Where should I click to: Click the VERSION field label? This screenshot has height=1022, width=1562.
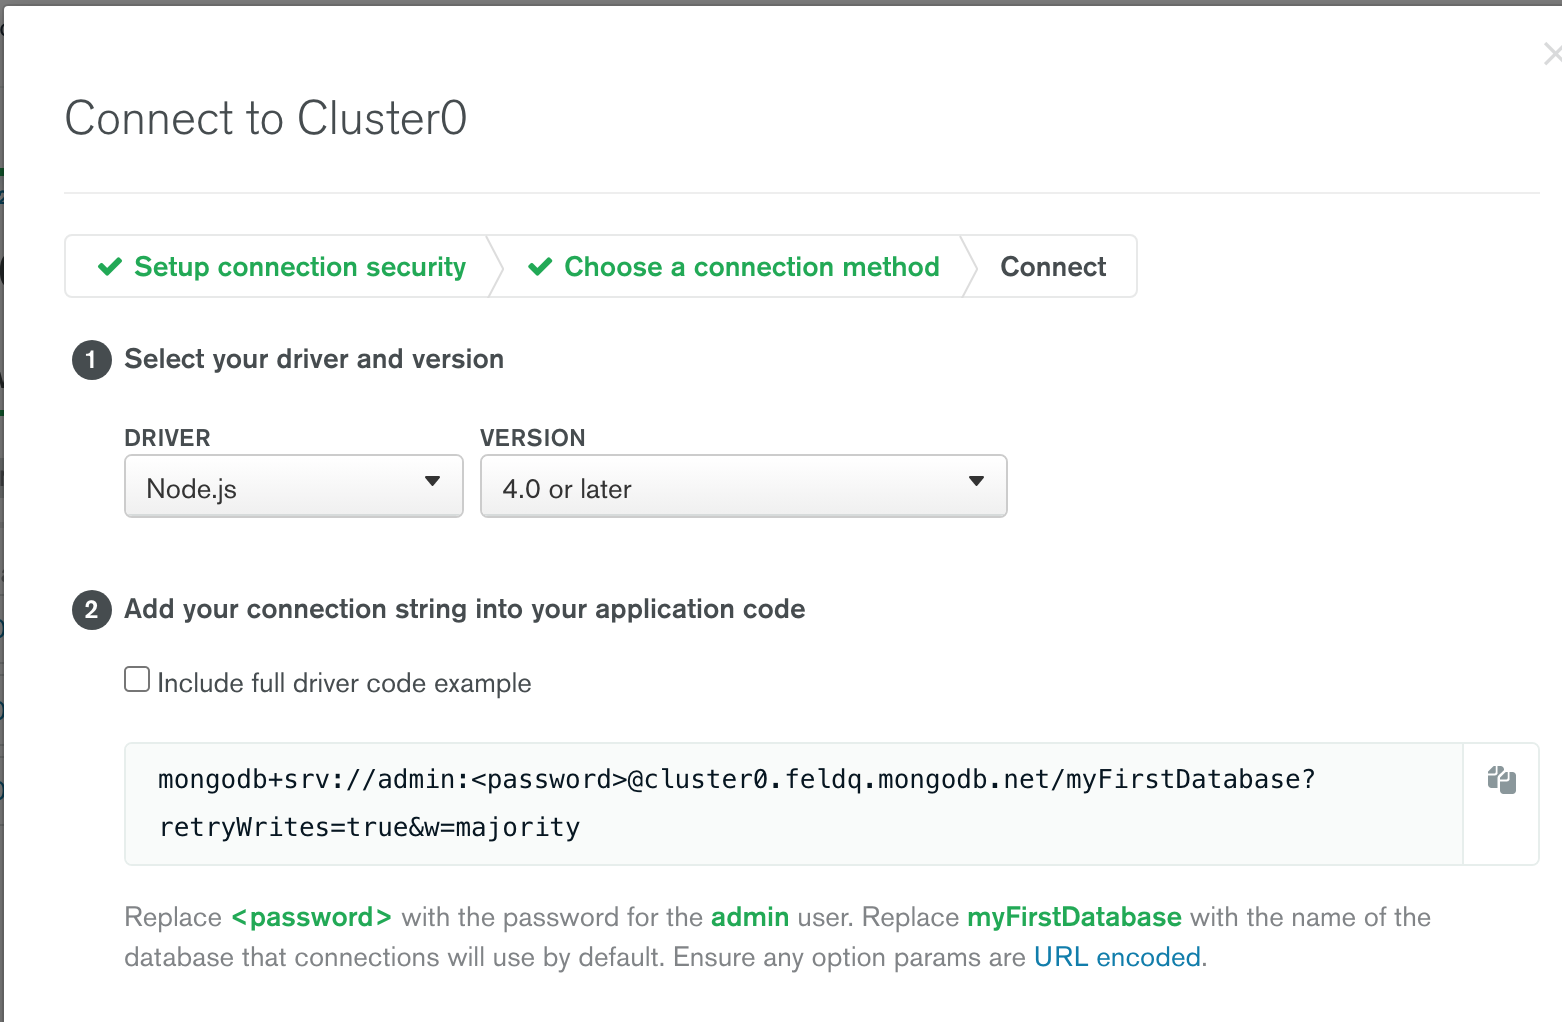coord(533,438)
